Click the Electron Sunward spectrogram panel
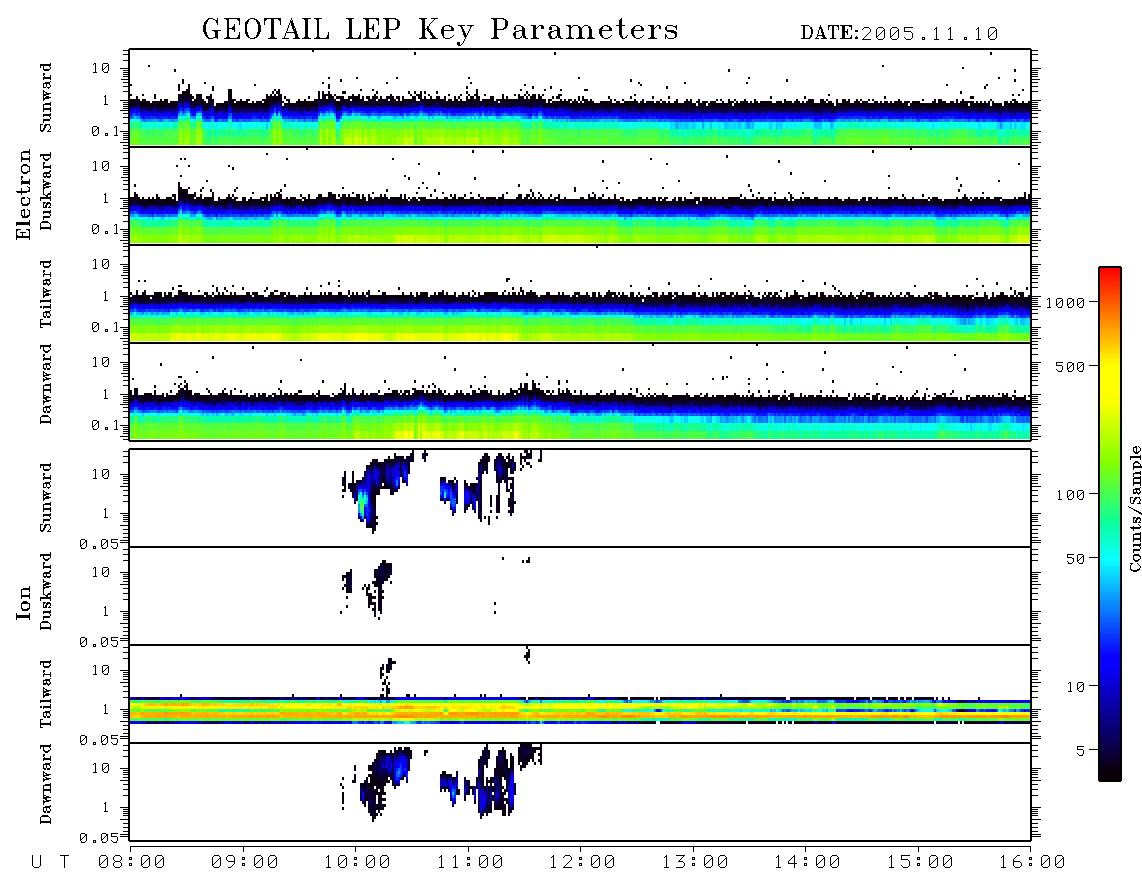Screen dimensions: 1142x880 point(580,98)
